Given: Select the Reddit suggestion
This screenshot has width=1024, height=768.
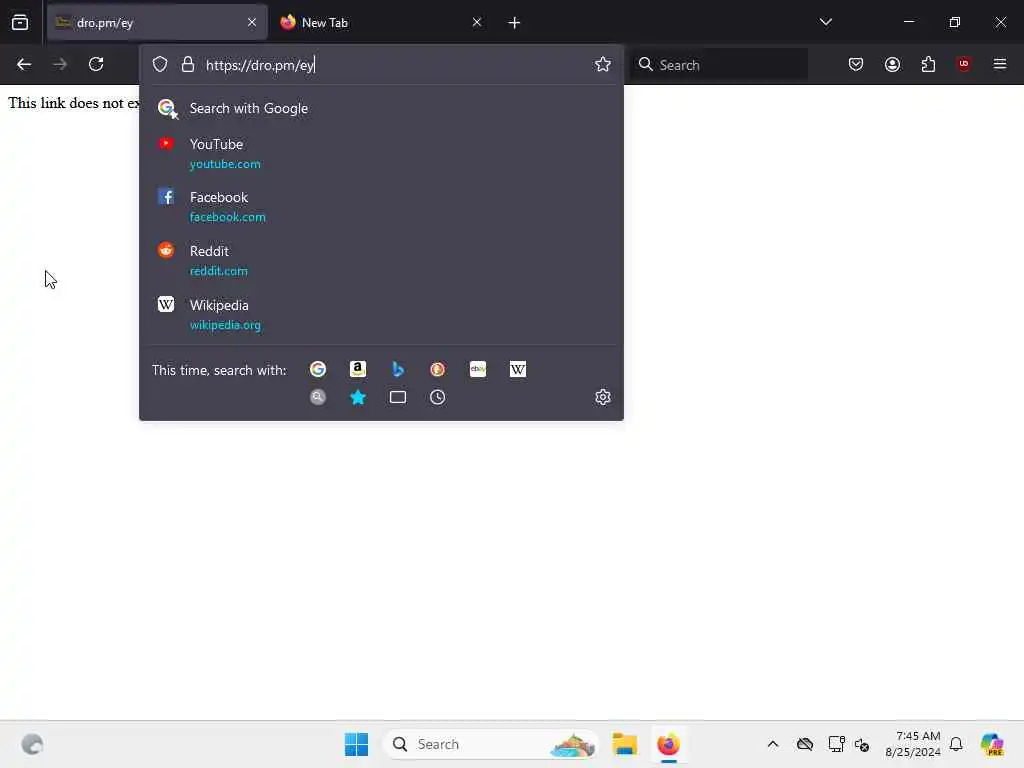Looking at the screenshot, I should [381, 261].
